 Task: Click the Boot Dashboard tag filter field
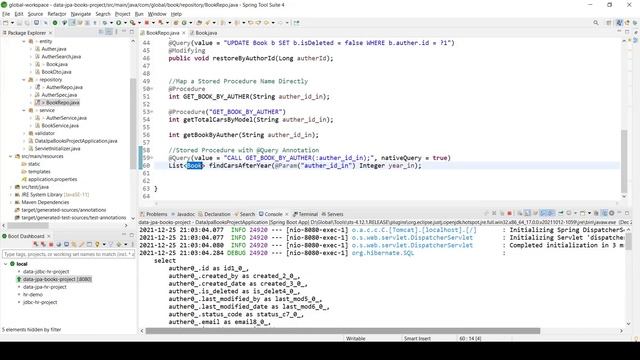pyautogui.click(x=68, y=254)
